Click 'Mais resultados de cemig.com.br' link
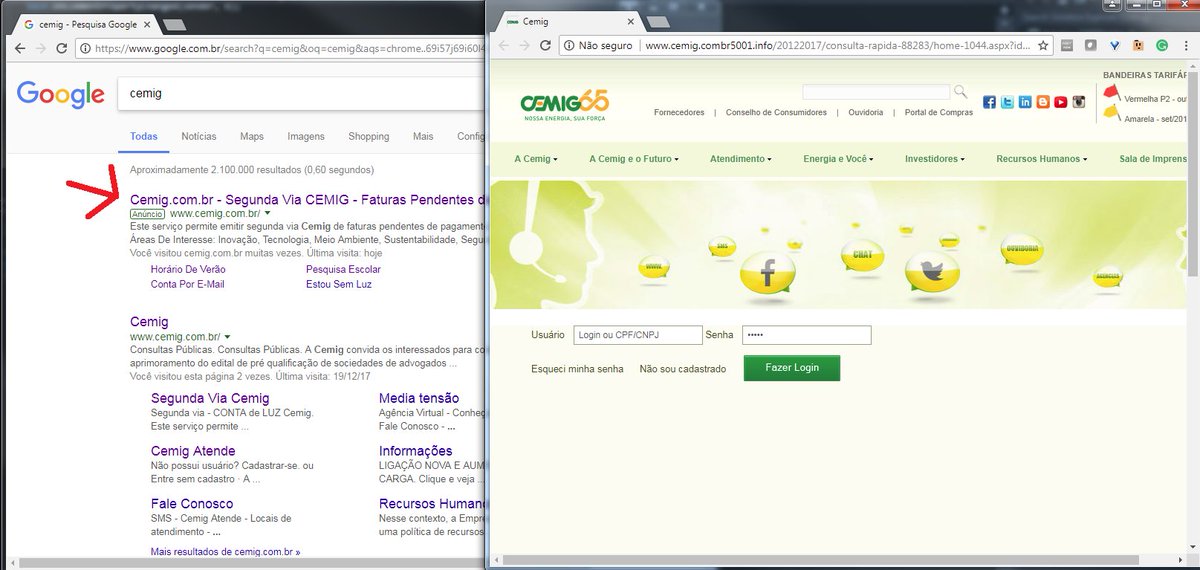 [x=225, y=552]
